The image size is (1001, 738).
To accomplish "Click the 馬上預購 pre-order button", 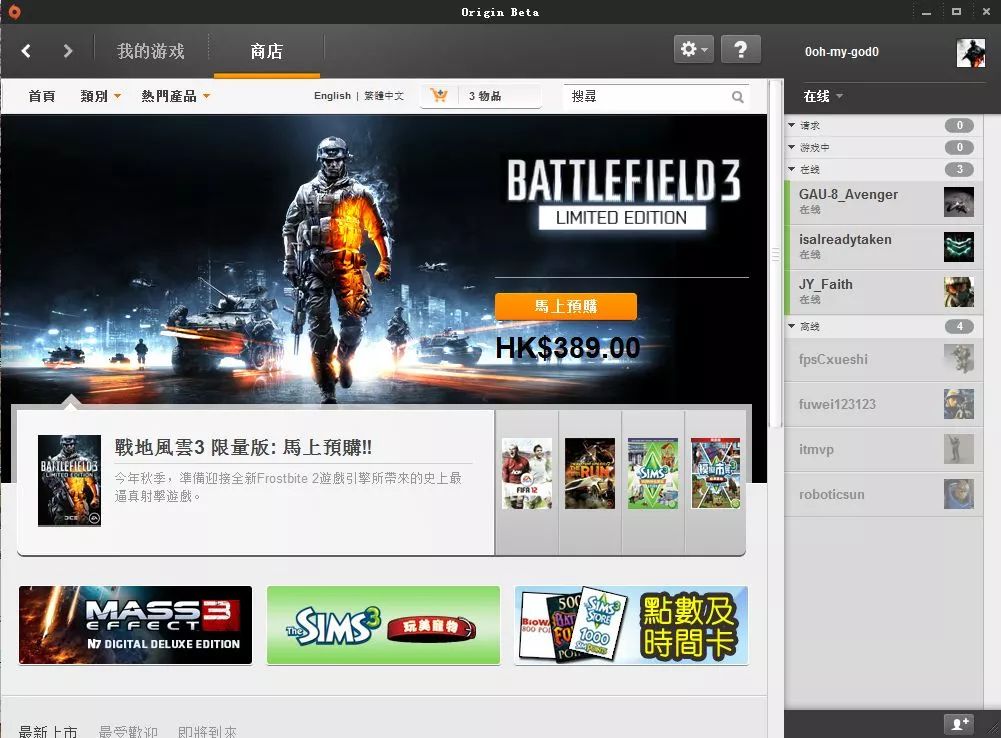I will (x=567, y=306).
